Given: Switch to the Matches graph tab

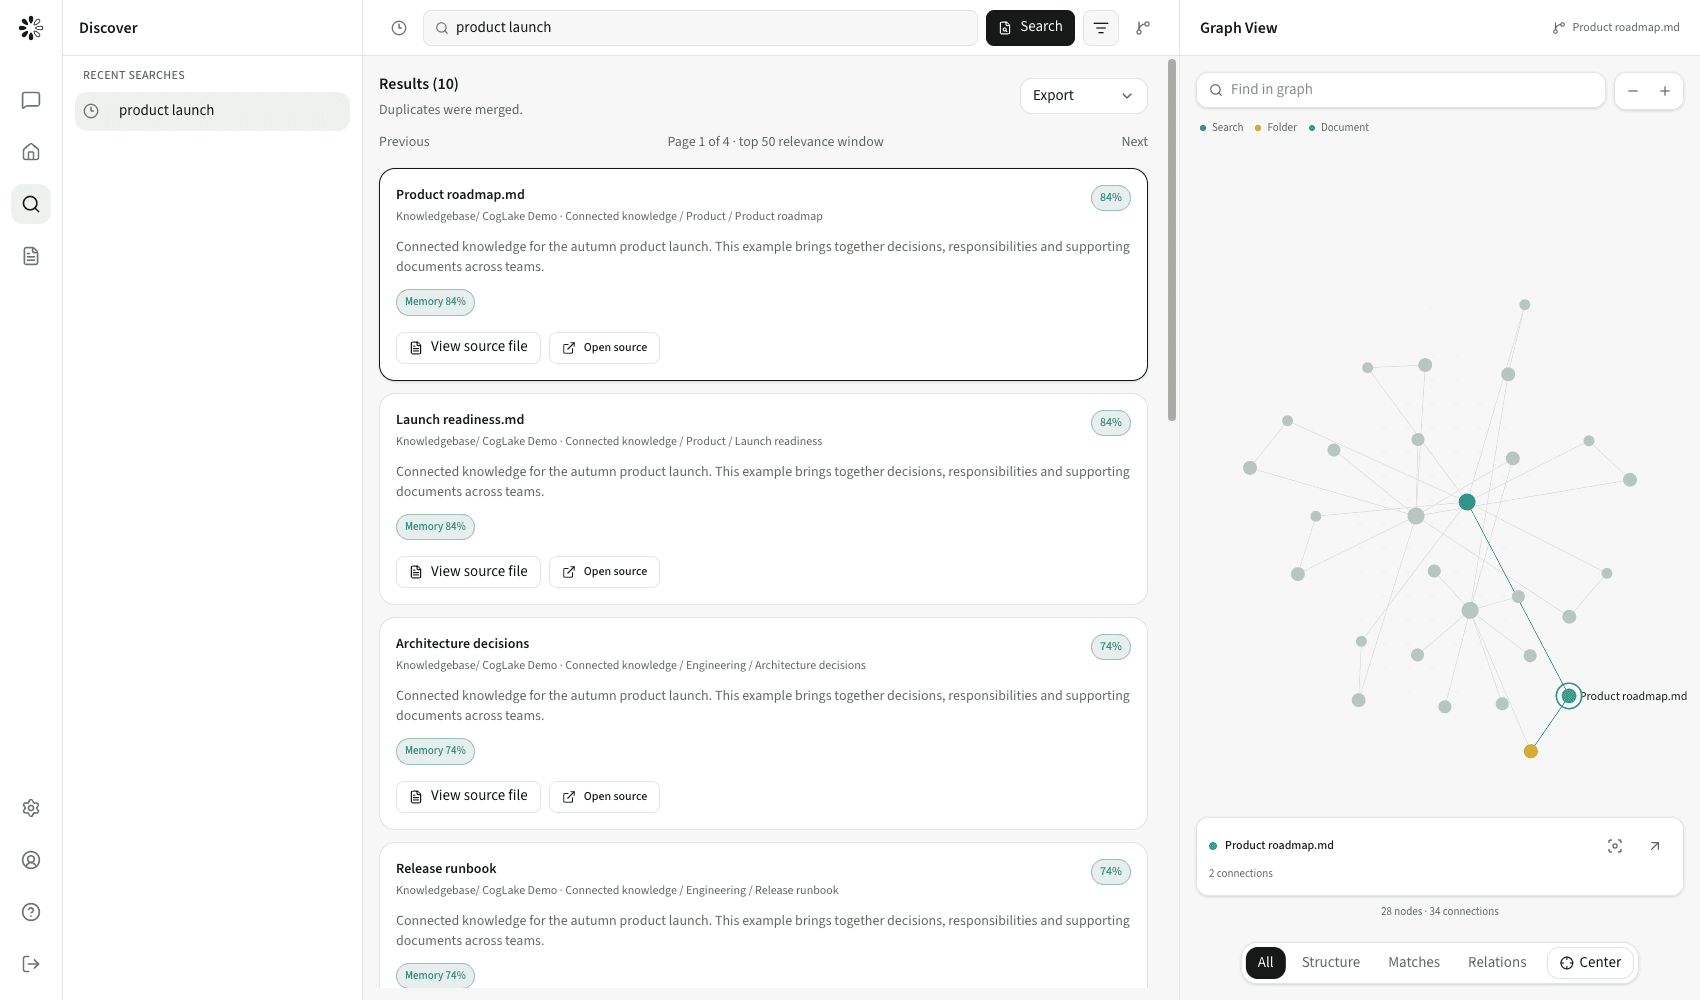Looking at the screenshot, I should pos(1414,963).
